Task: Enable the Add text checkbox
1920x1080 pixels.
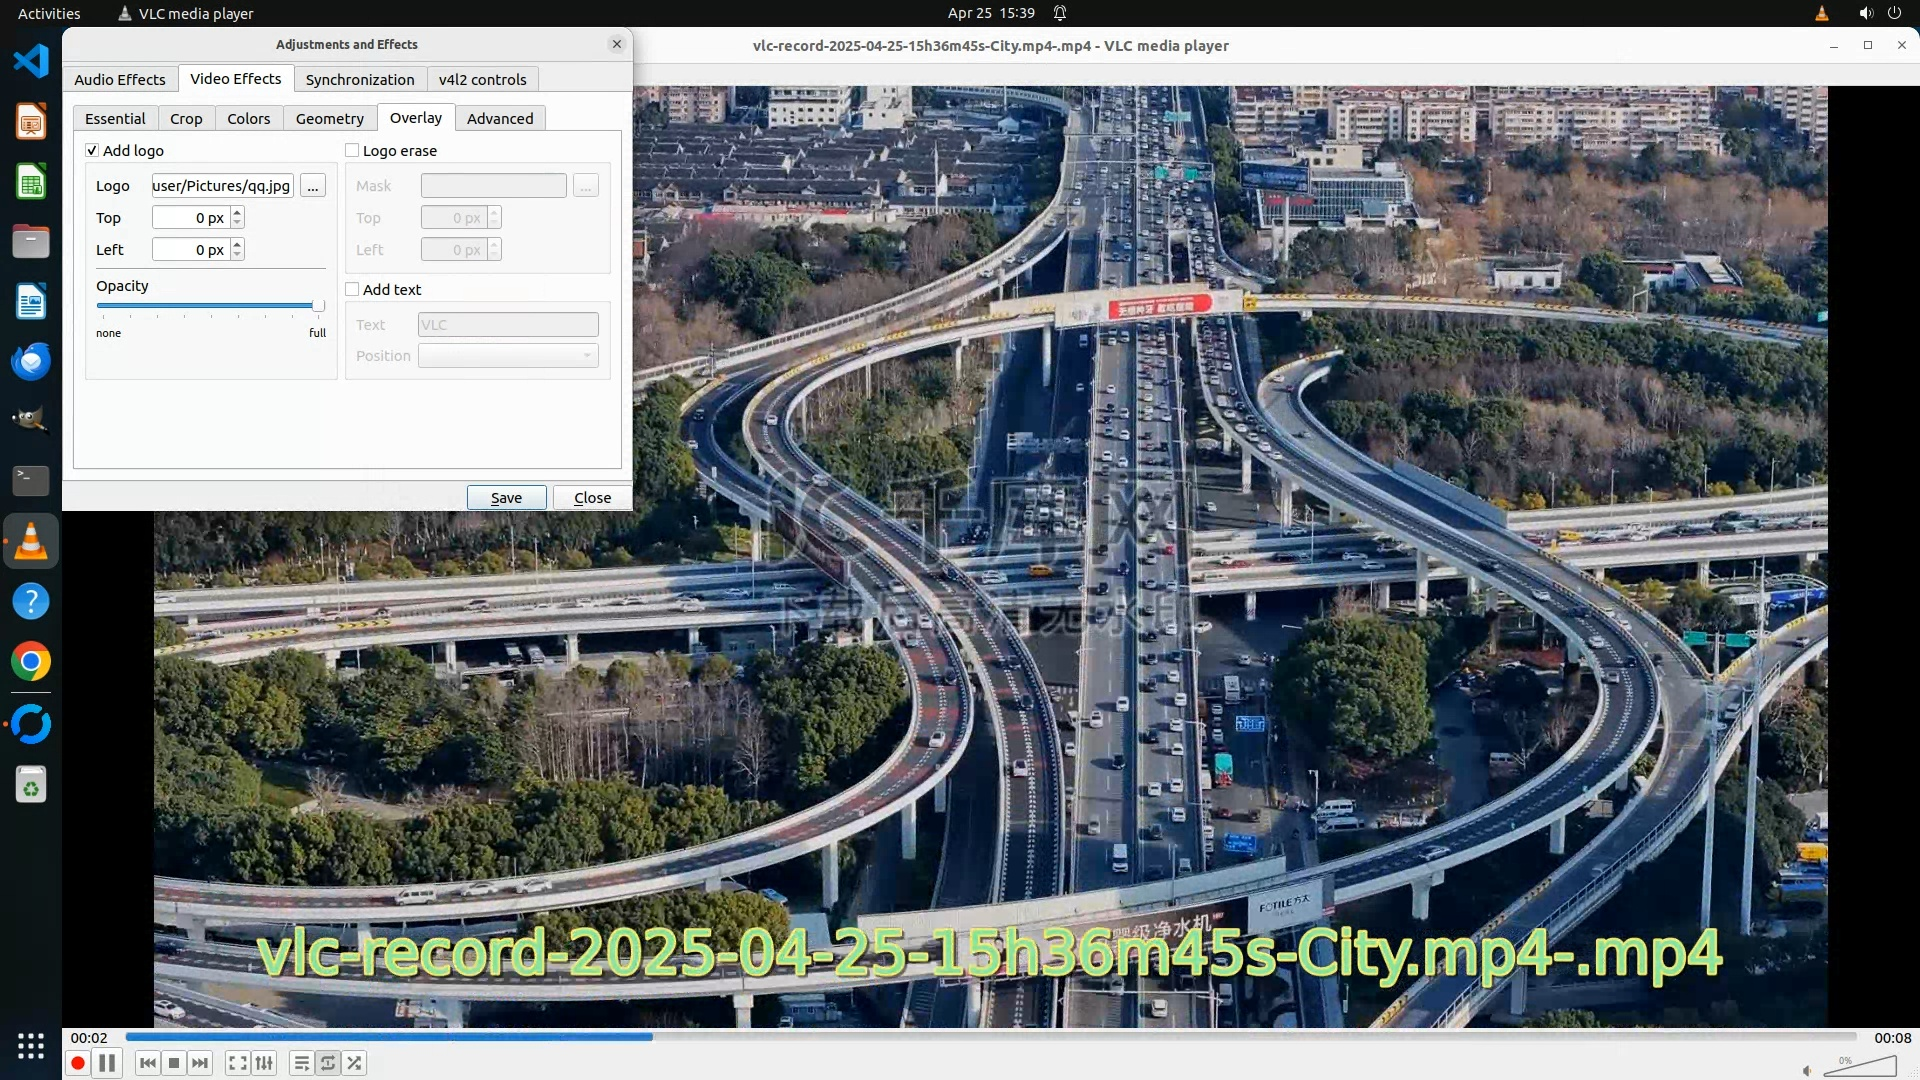Action: pyautogui.click(x=352, y=289)
